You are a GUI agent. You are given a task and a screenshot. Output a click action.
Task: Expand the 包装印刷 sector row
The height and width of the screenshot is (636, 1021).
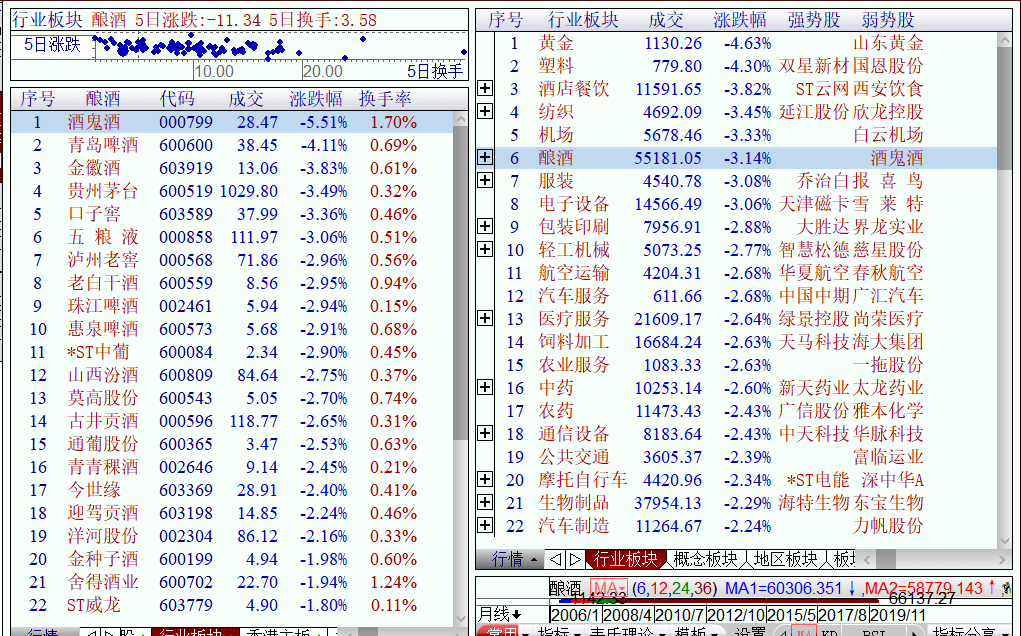pyautogui.click(x=485, y=227)
